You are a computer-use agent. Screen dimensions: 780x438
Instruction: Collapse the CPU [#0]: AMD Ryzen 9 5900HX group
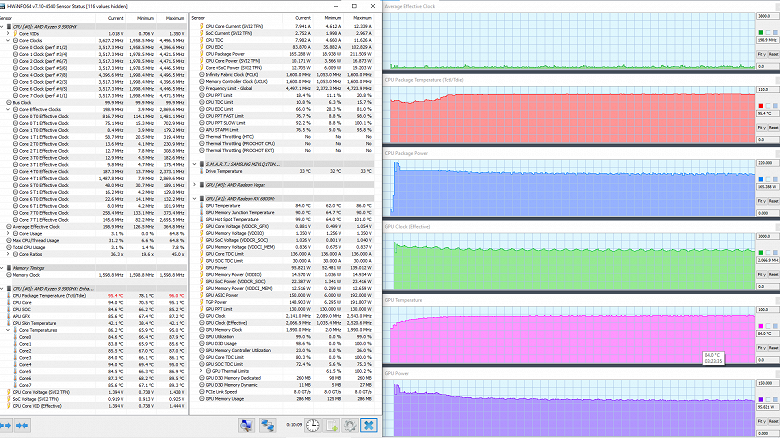[2, 26]
